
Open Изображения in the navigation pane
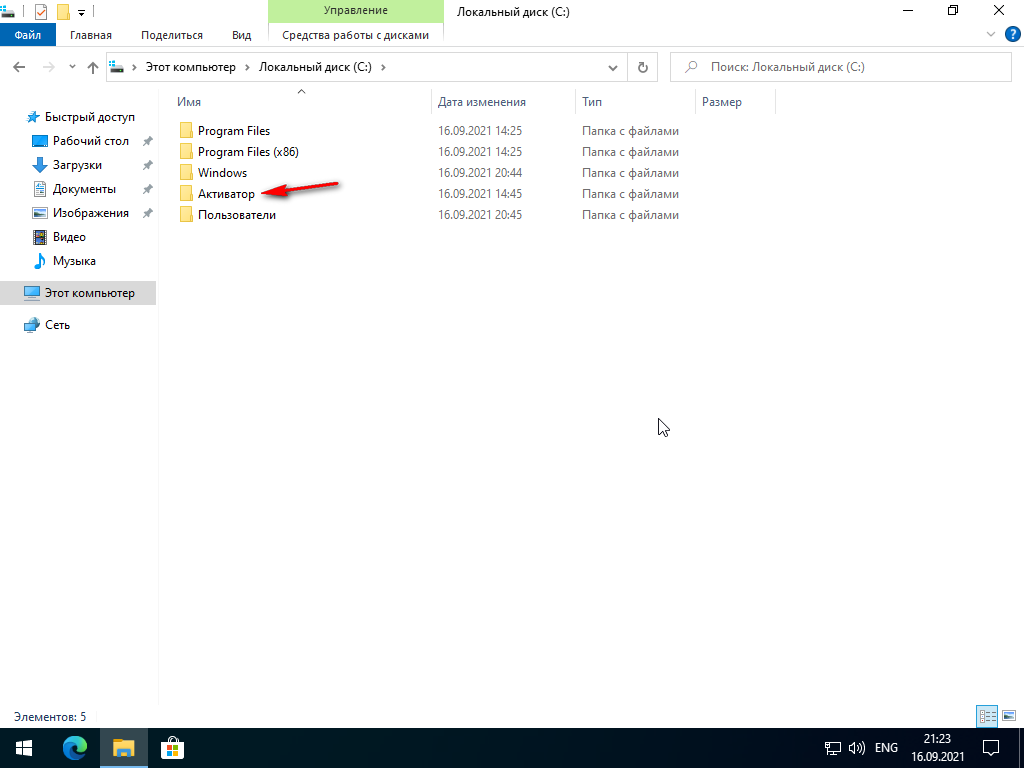coord(90,213)
